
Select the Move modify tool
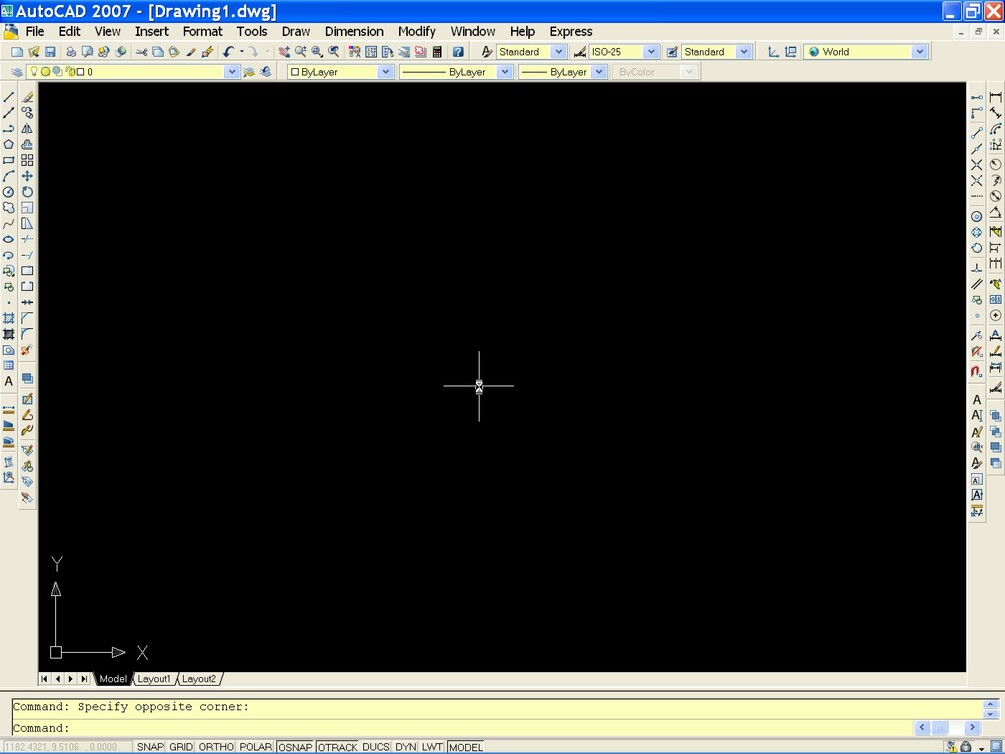(27, 176)
